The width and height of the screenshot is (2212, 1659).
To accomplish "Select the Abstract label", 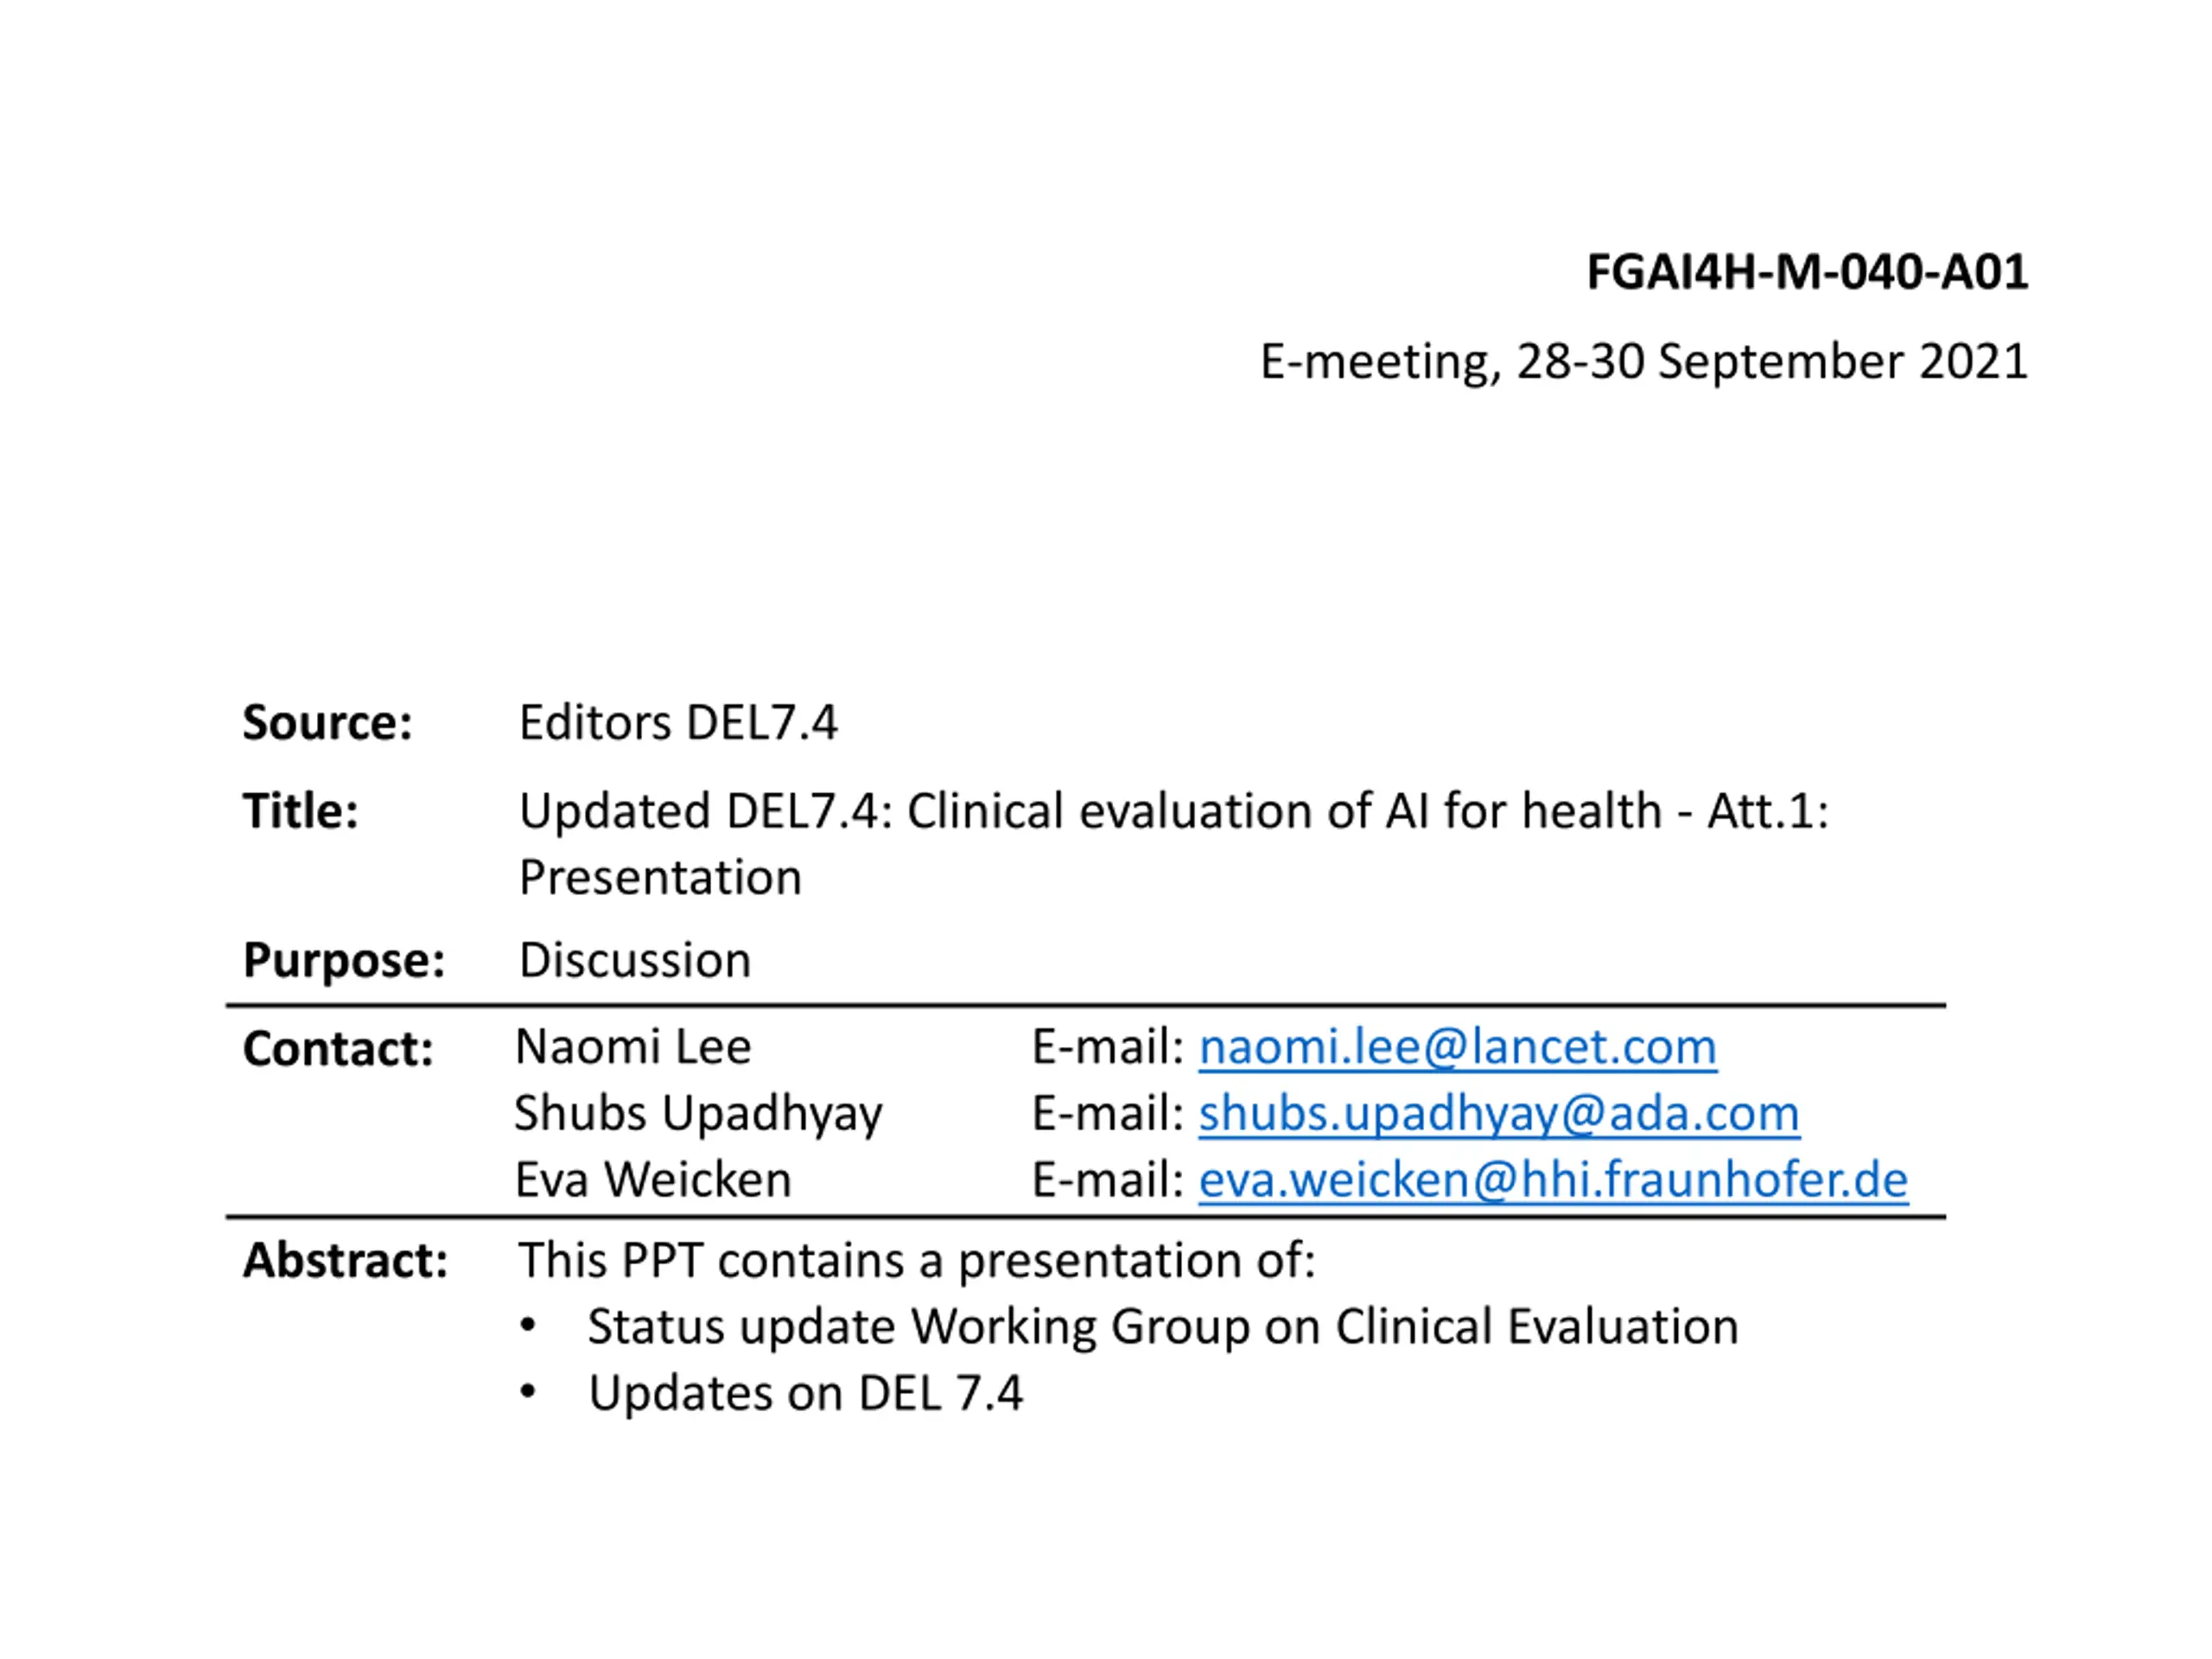I will 345,1260.
